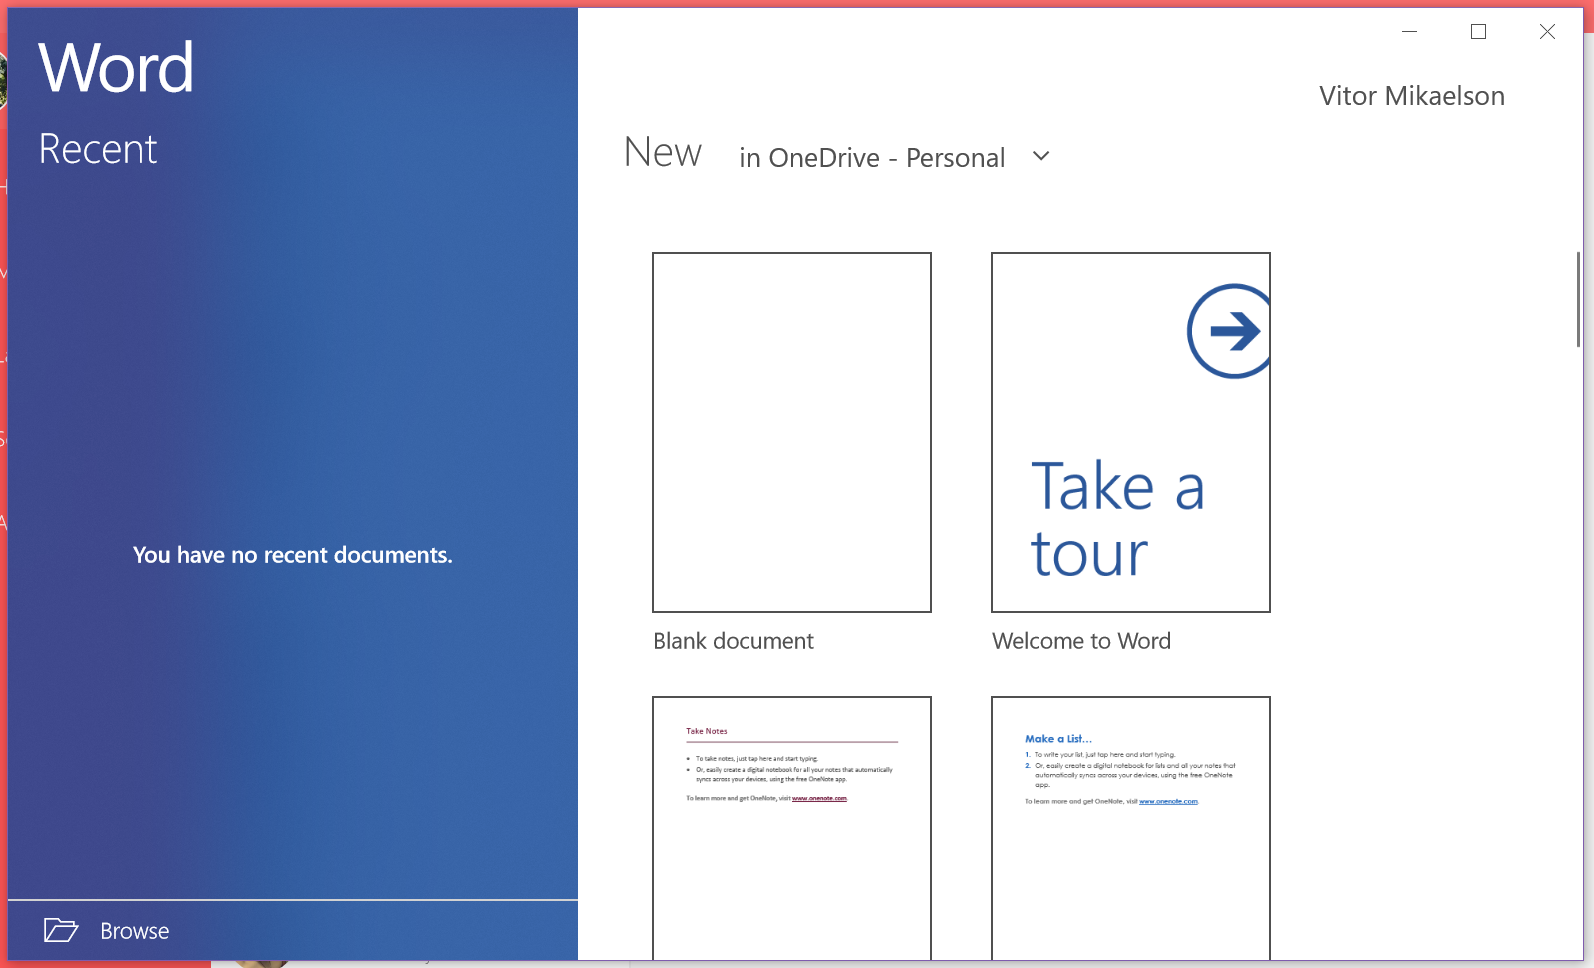1594x968 pixels.
Task: Open the Take a tour template
Action: [1131, 432]
